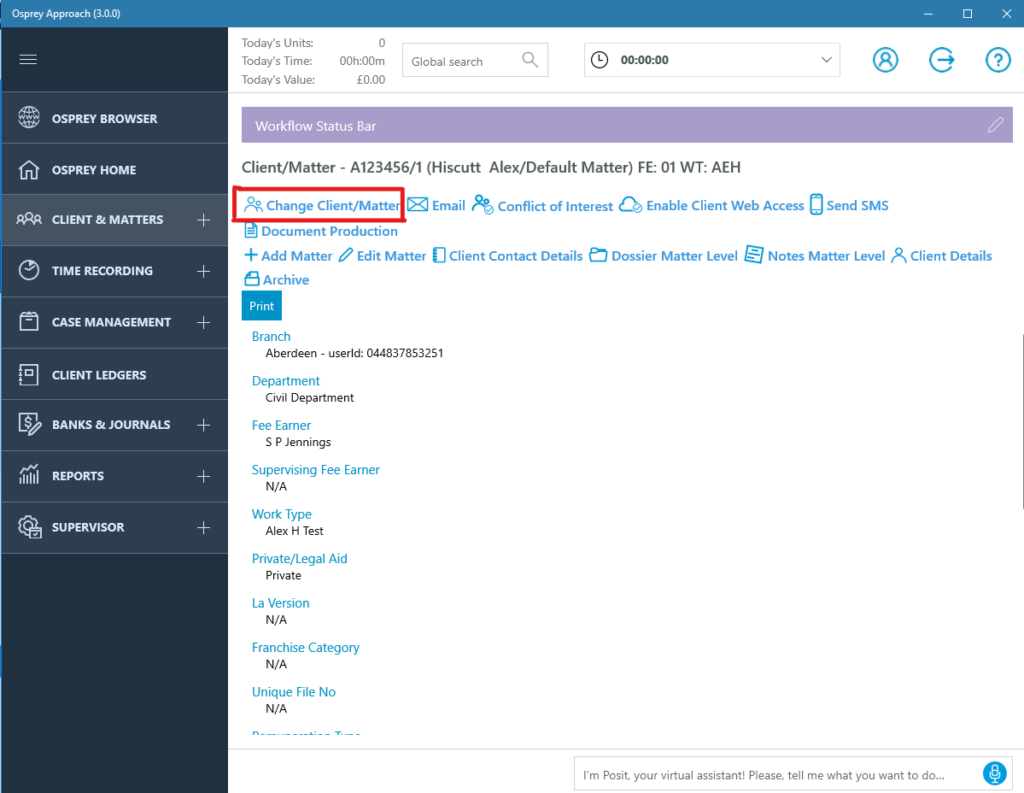Open Document Production
The width and height of the screenshot is (1024, 793).
click(x=321, y=231)
